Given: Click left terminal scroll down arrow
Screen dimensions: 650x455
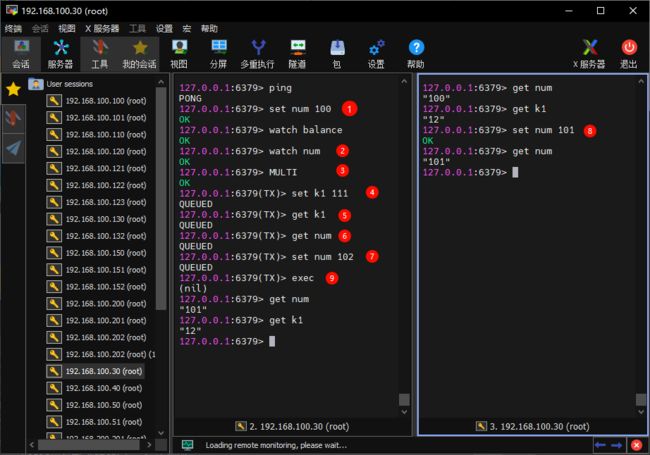Looking at the screenshot, I should (404, 412).
